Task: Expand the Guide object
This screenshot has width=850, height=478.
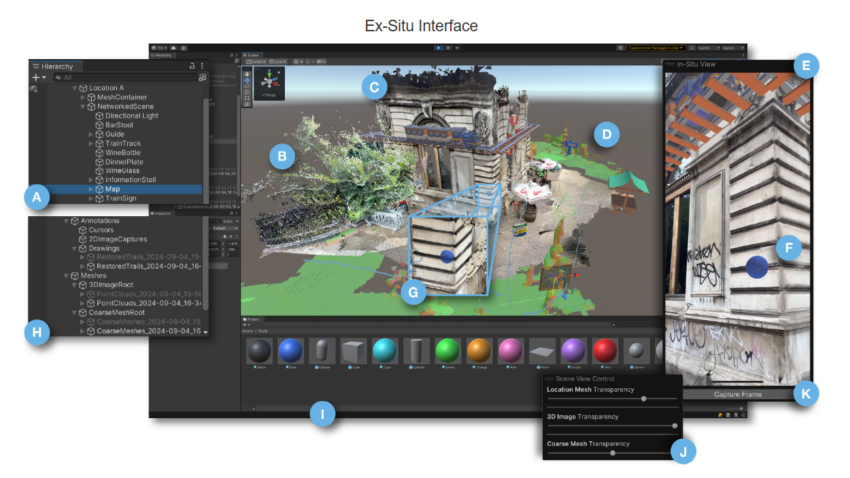Action: (91, 134)
